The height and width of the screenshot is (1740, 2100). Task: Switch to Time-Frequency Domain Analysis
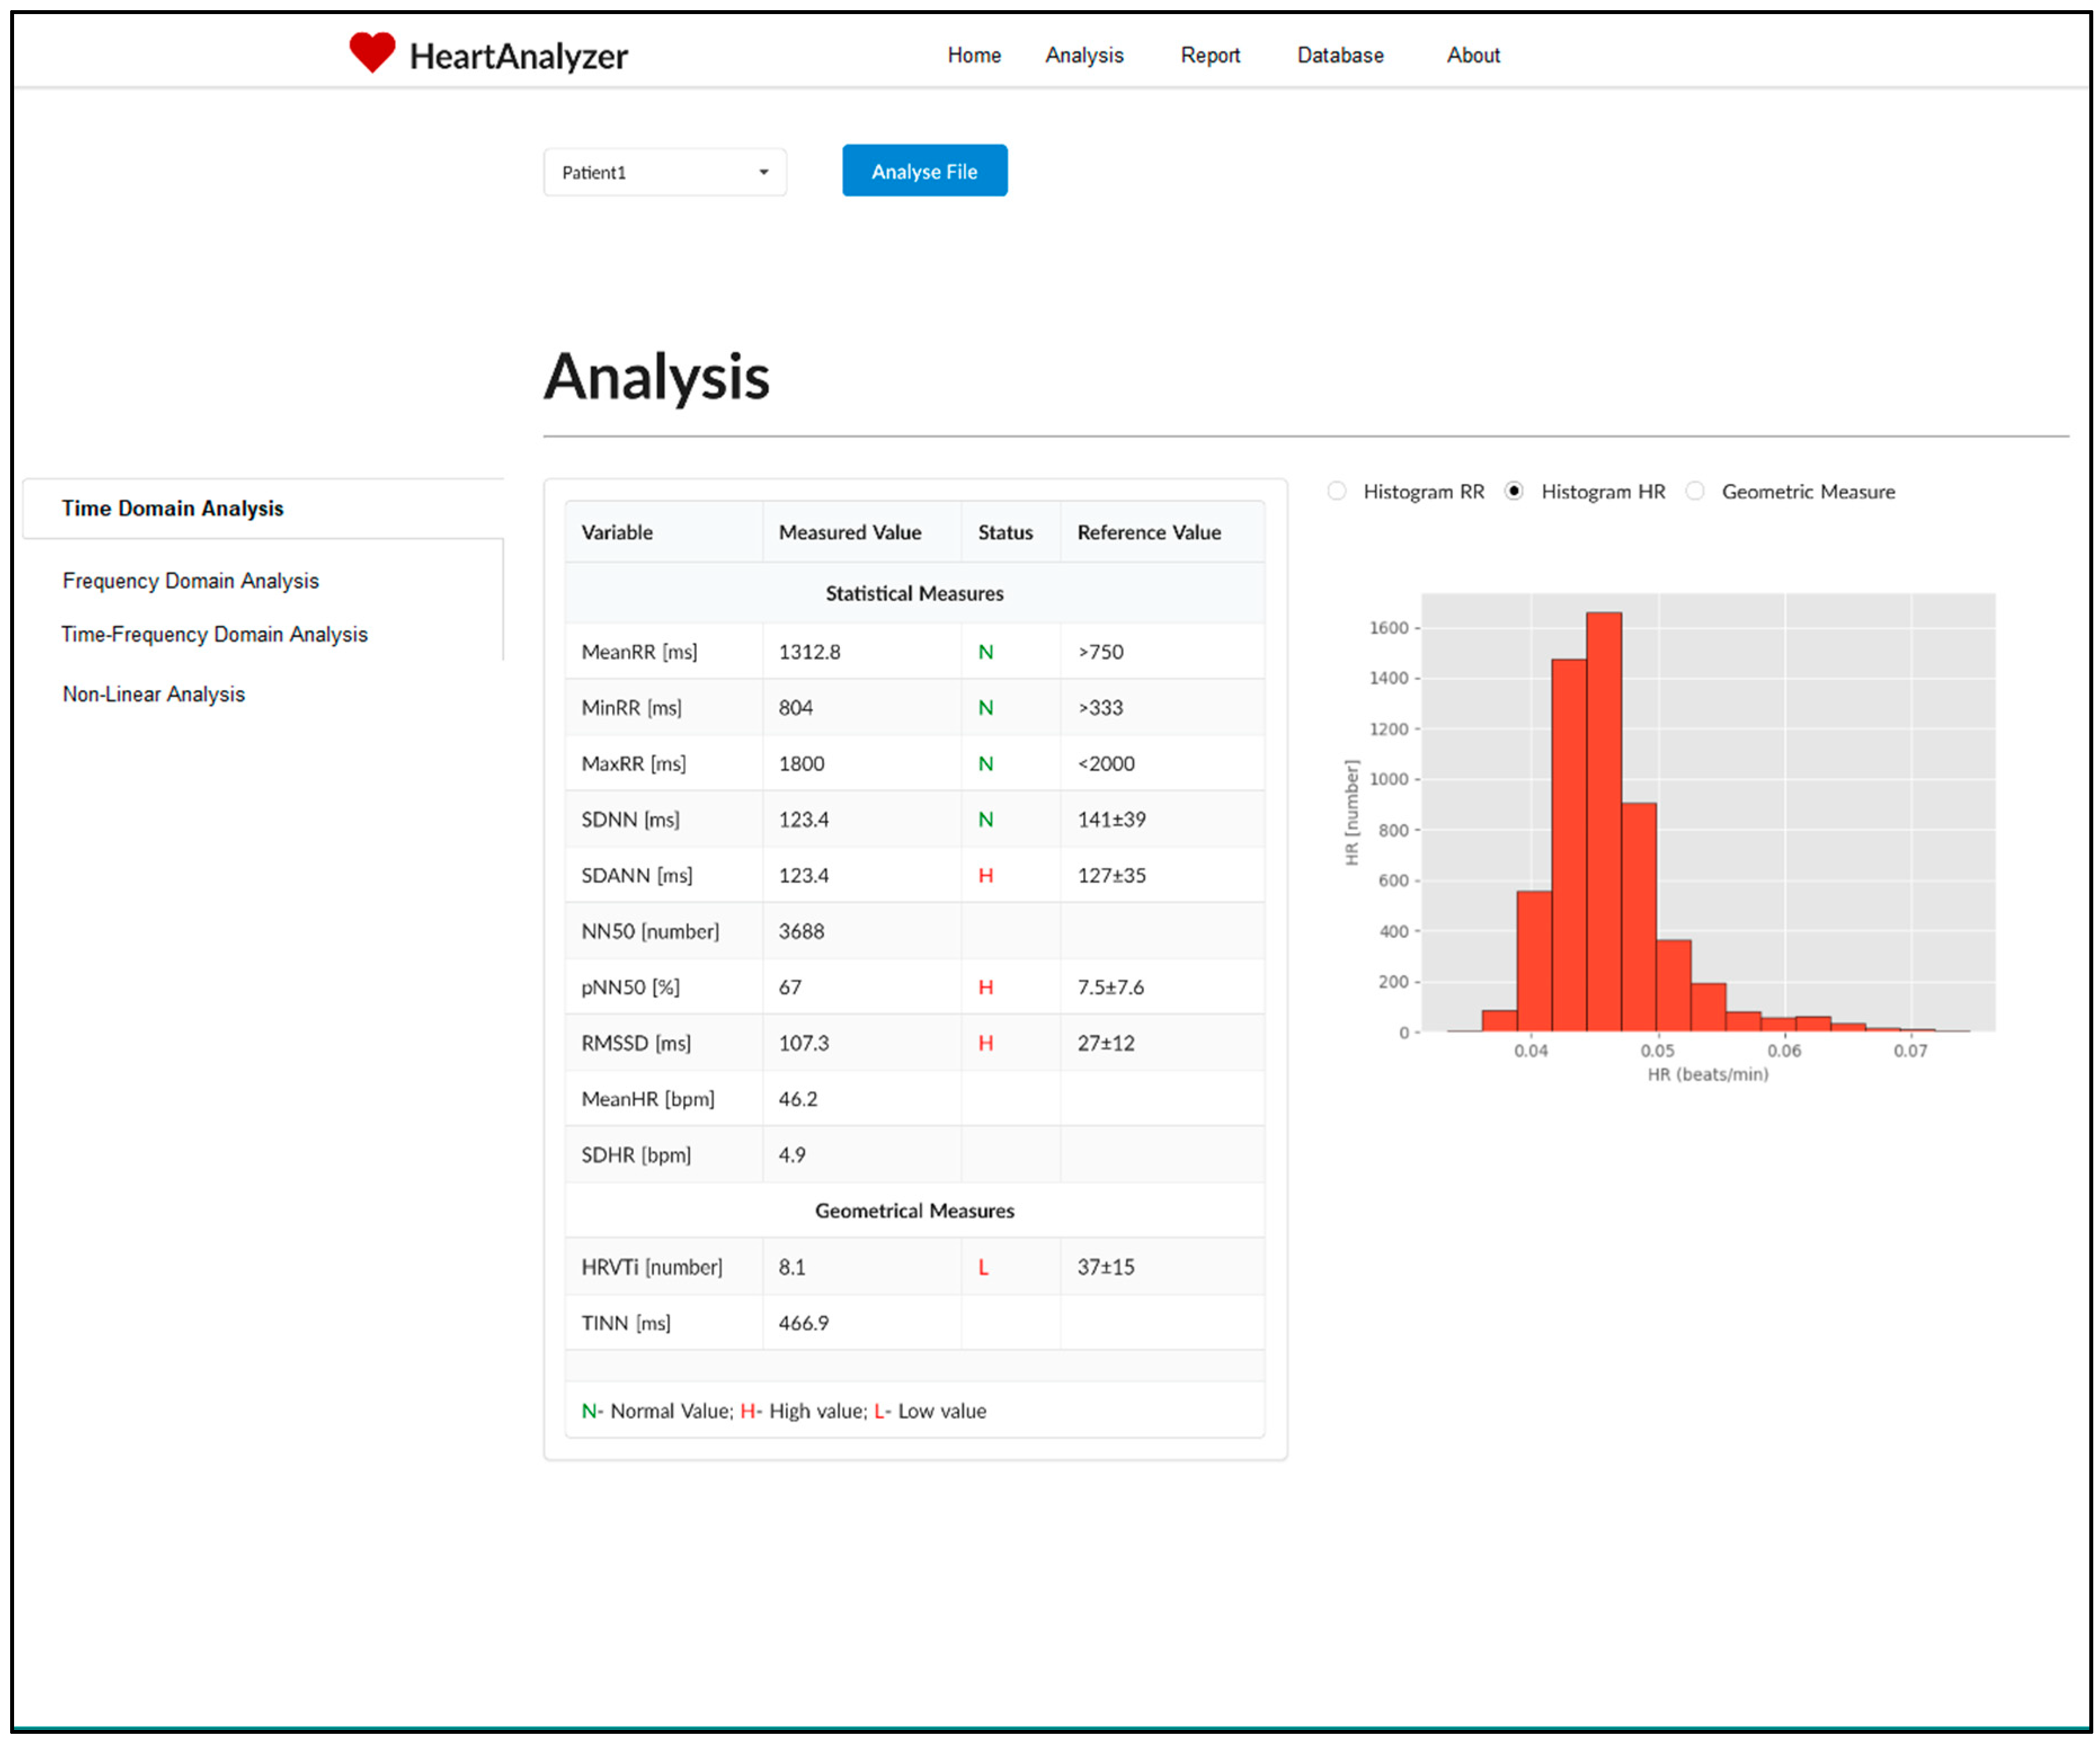click(214, 635)
